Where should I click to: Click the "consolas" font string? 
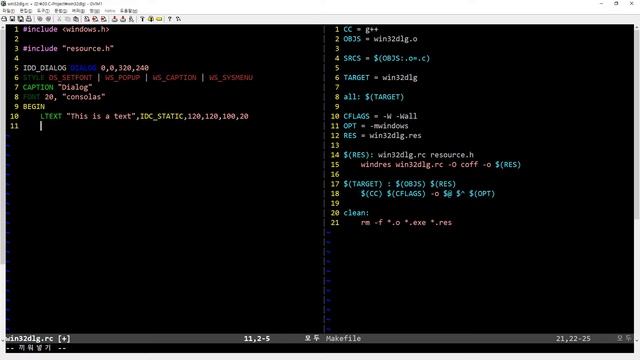[84, 97]
